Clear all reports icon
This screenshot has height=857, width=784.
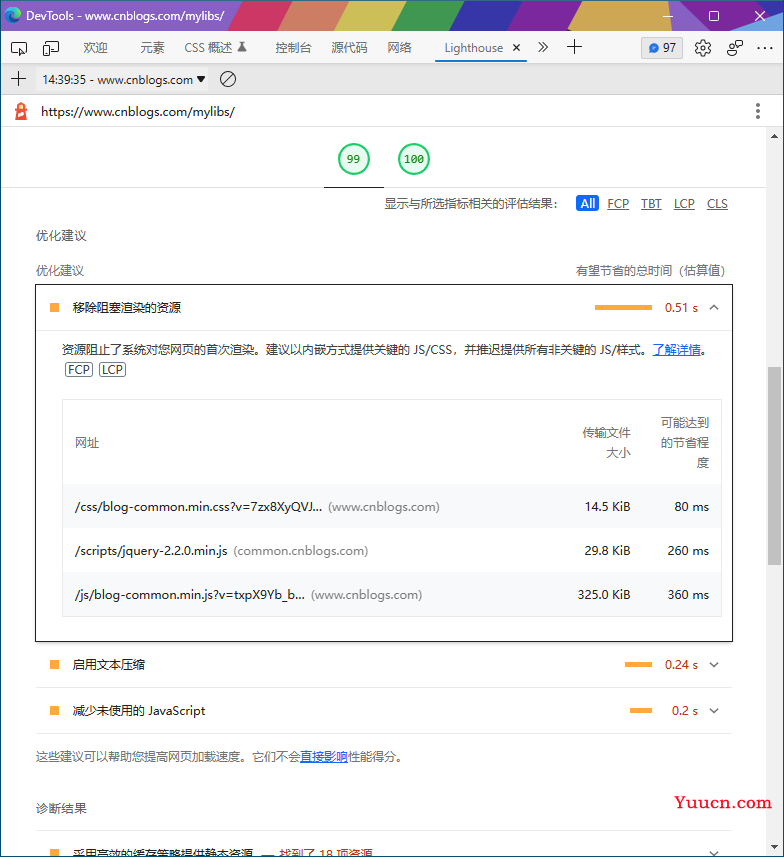tap(228, 79)
